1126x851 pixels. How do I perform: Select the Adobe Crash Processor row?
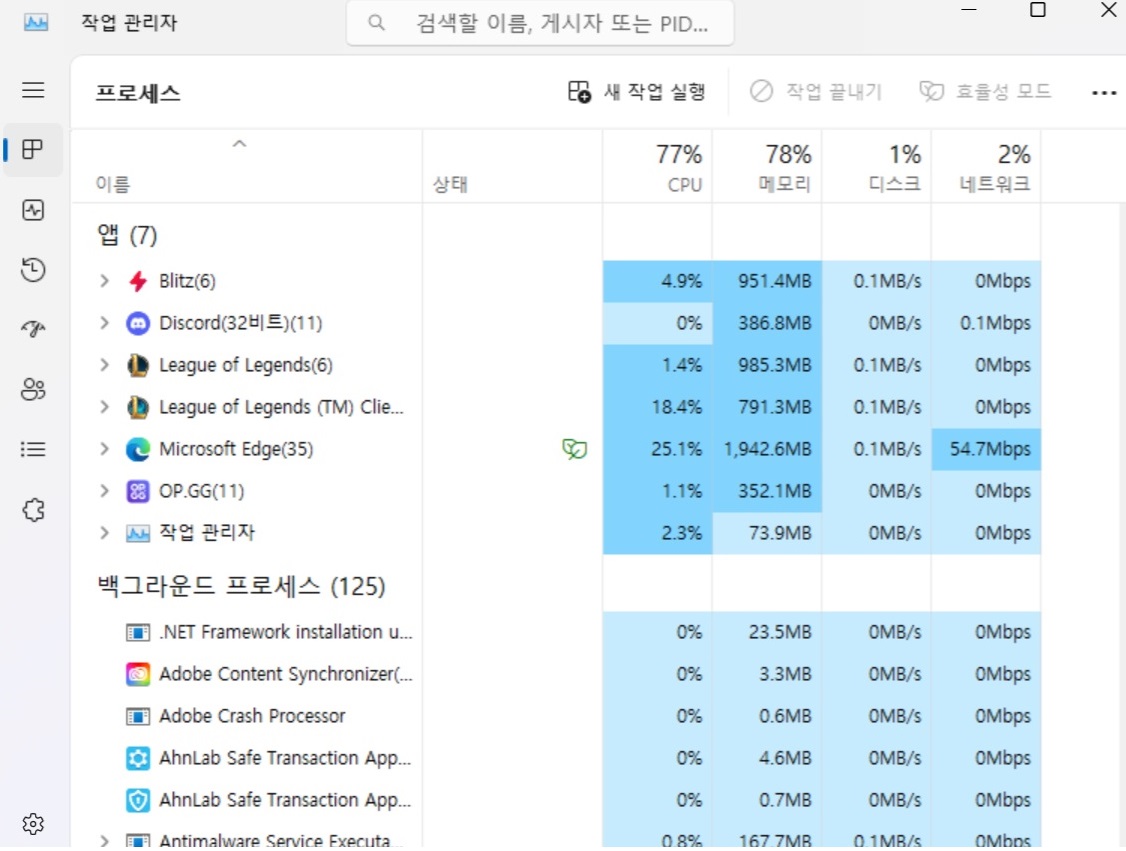point(252,716)
